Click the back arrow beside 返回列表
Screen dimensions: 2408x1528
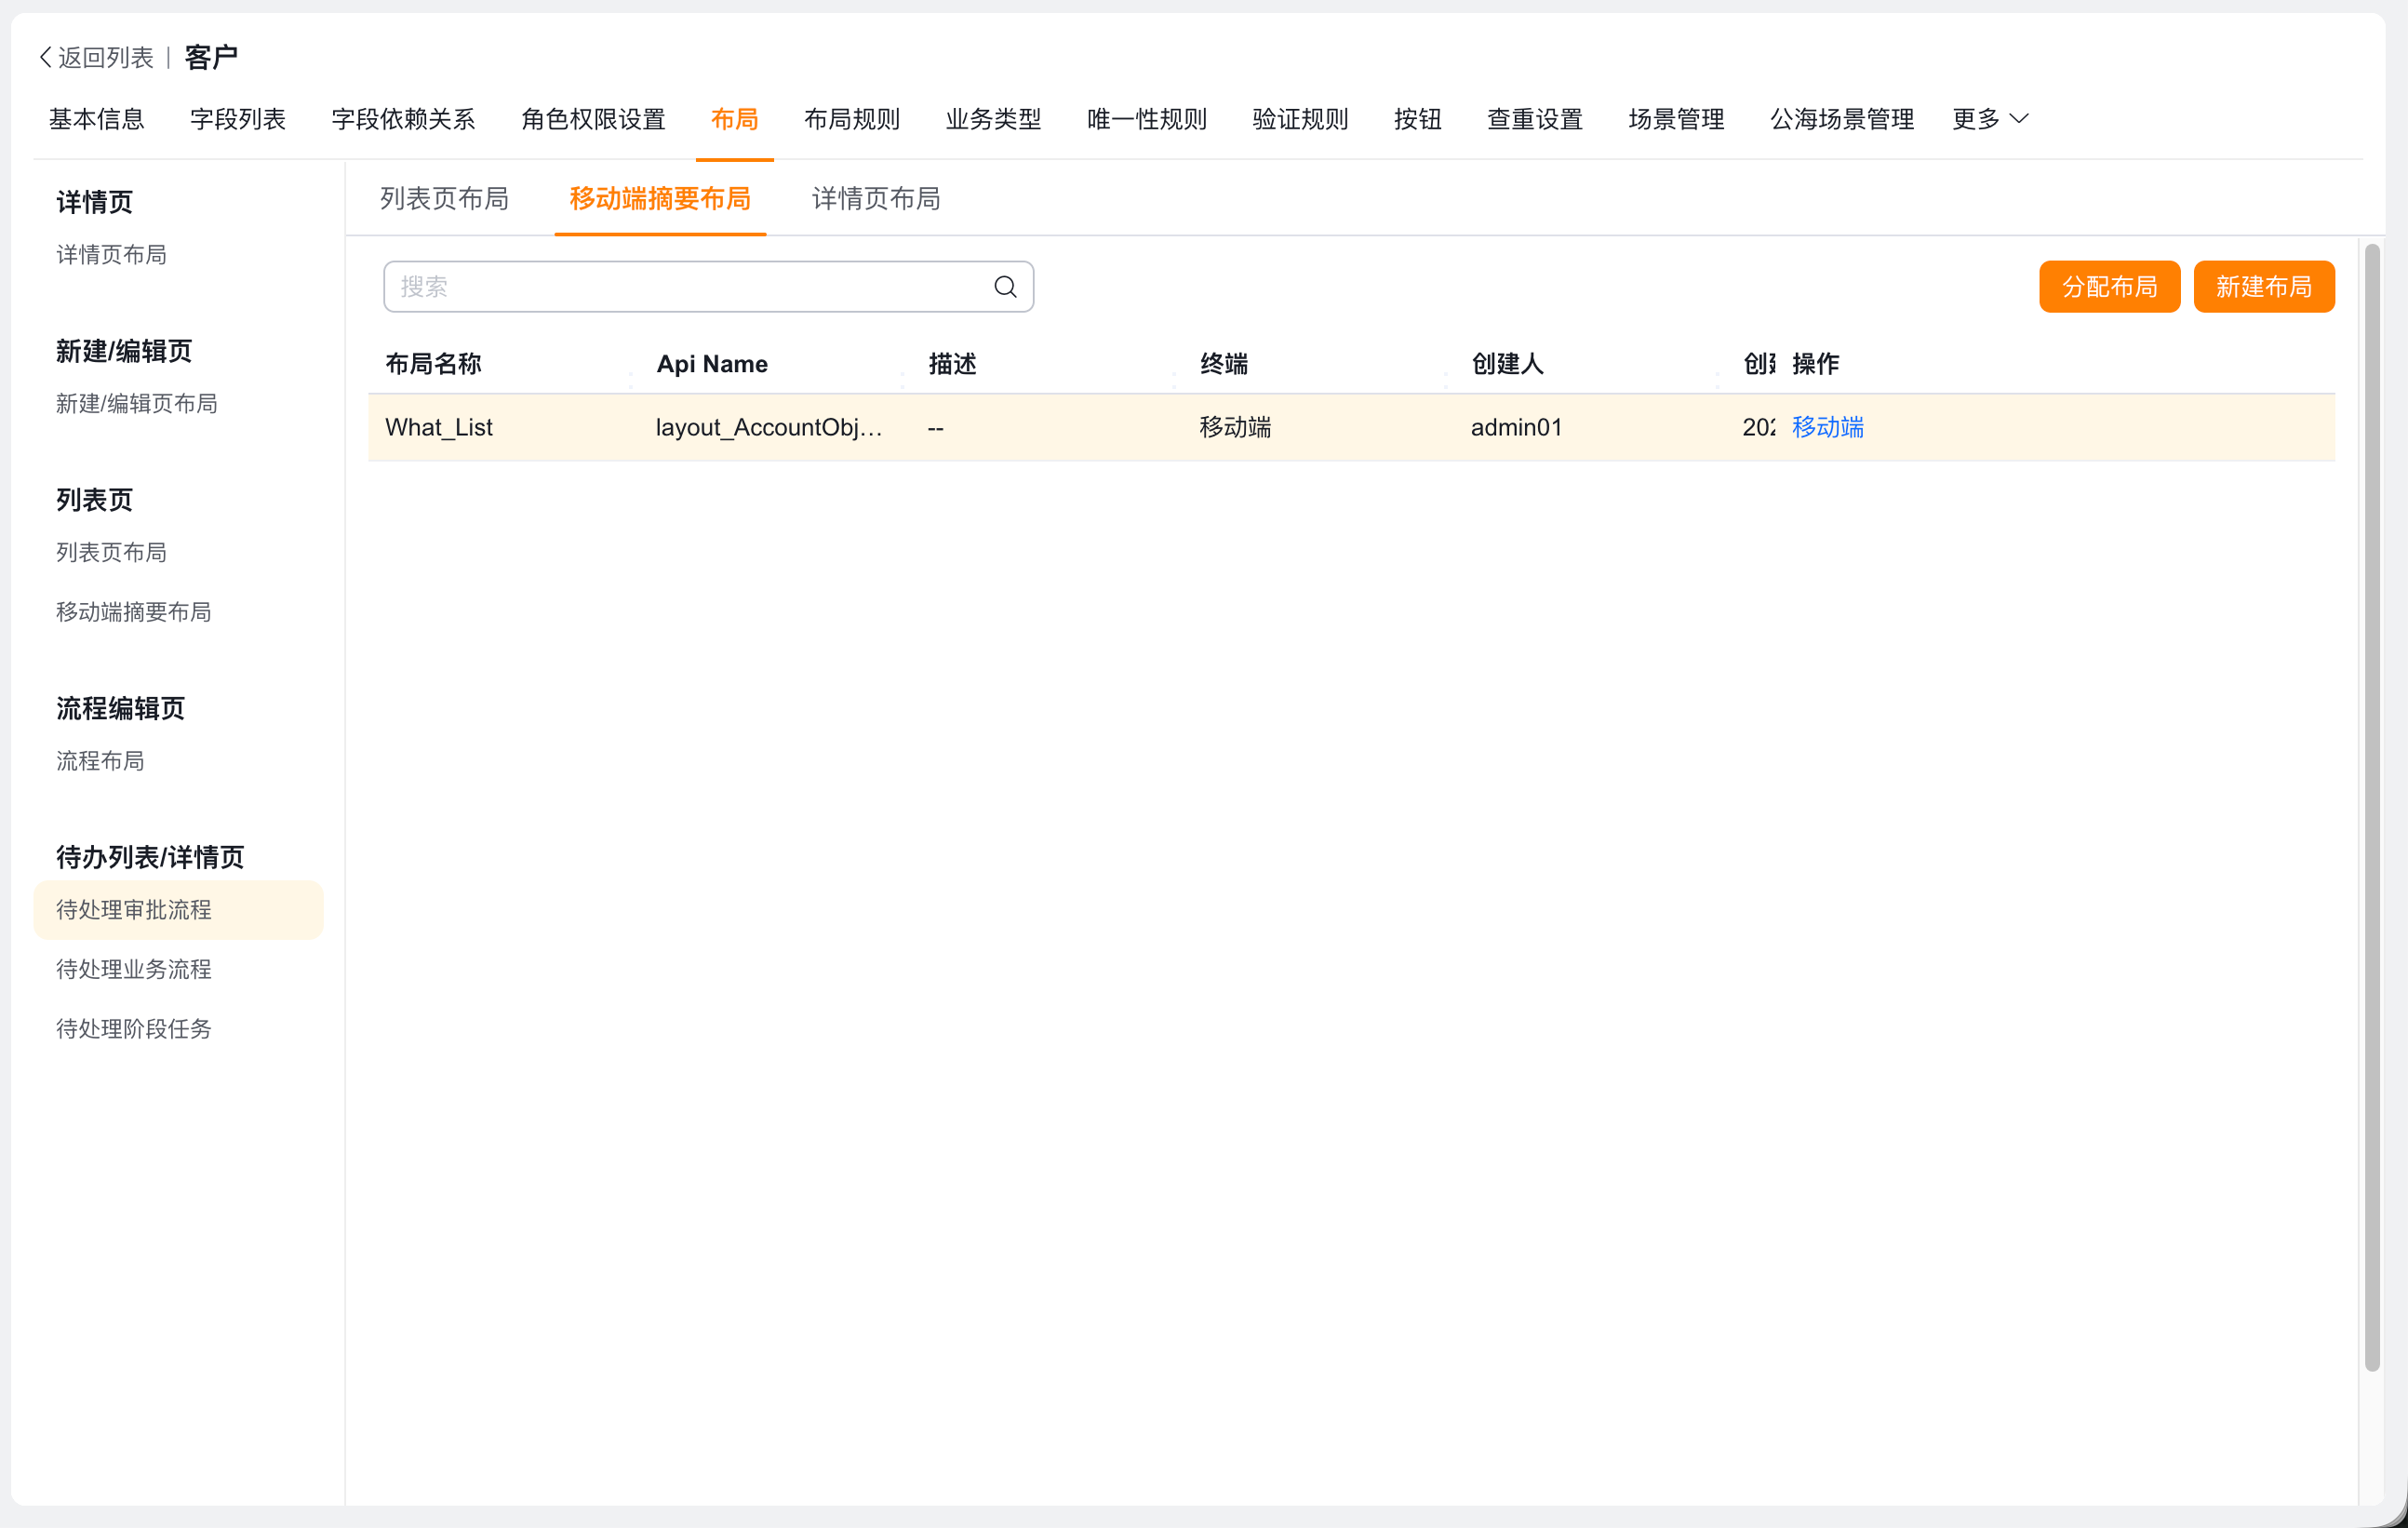(45, 58)
